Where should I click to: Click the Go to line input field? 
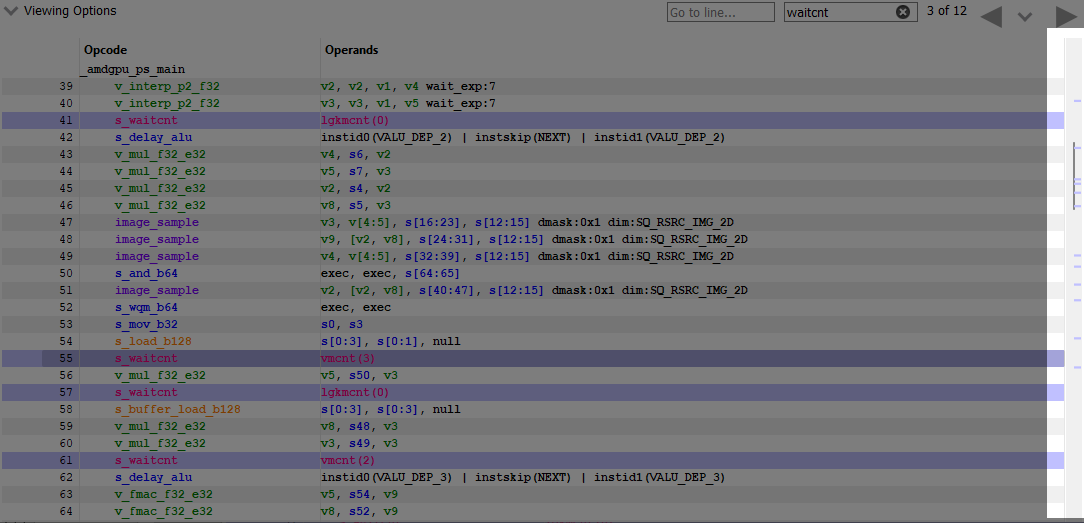click(720, 12)
